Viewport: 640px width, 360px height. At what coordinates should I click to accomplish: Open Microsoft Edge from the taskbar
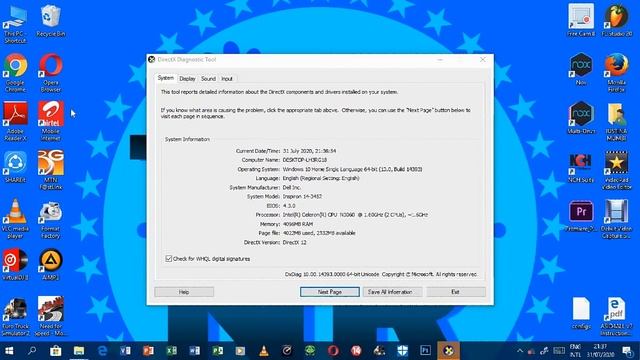click(102, 351)
